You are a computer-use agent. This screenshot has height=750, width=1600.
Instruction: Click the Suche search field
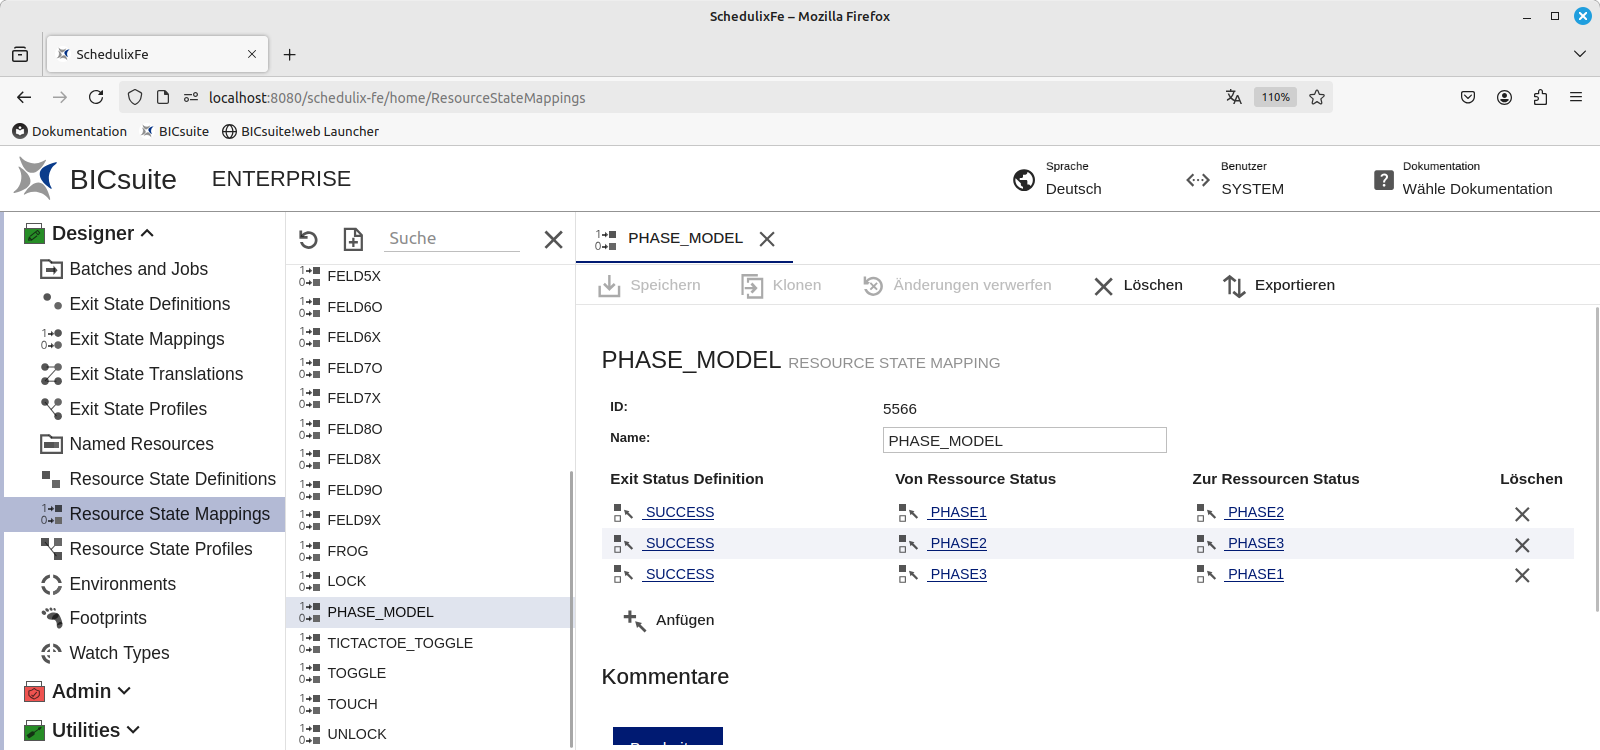click(453, 238)
